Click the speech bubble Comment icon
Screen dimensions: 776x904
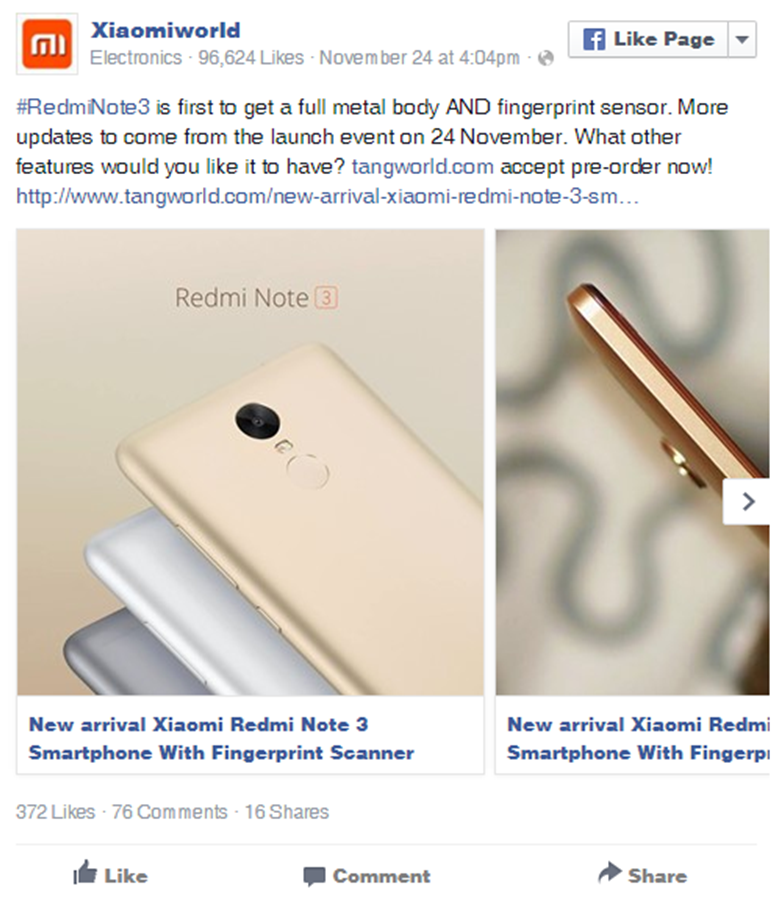point(314,876)
